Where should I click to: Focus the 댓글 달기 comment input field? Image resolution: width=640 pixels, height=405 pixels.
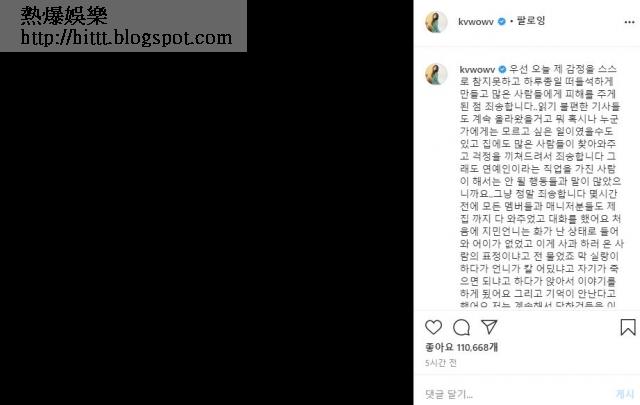514,394
